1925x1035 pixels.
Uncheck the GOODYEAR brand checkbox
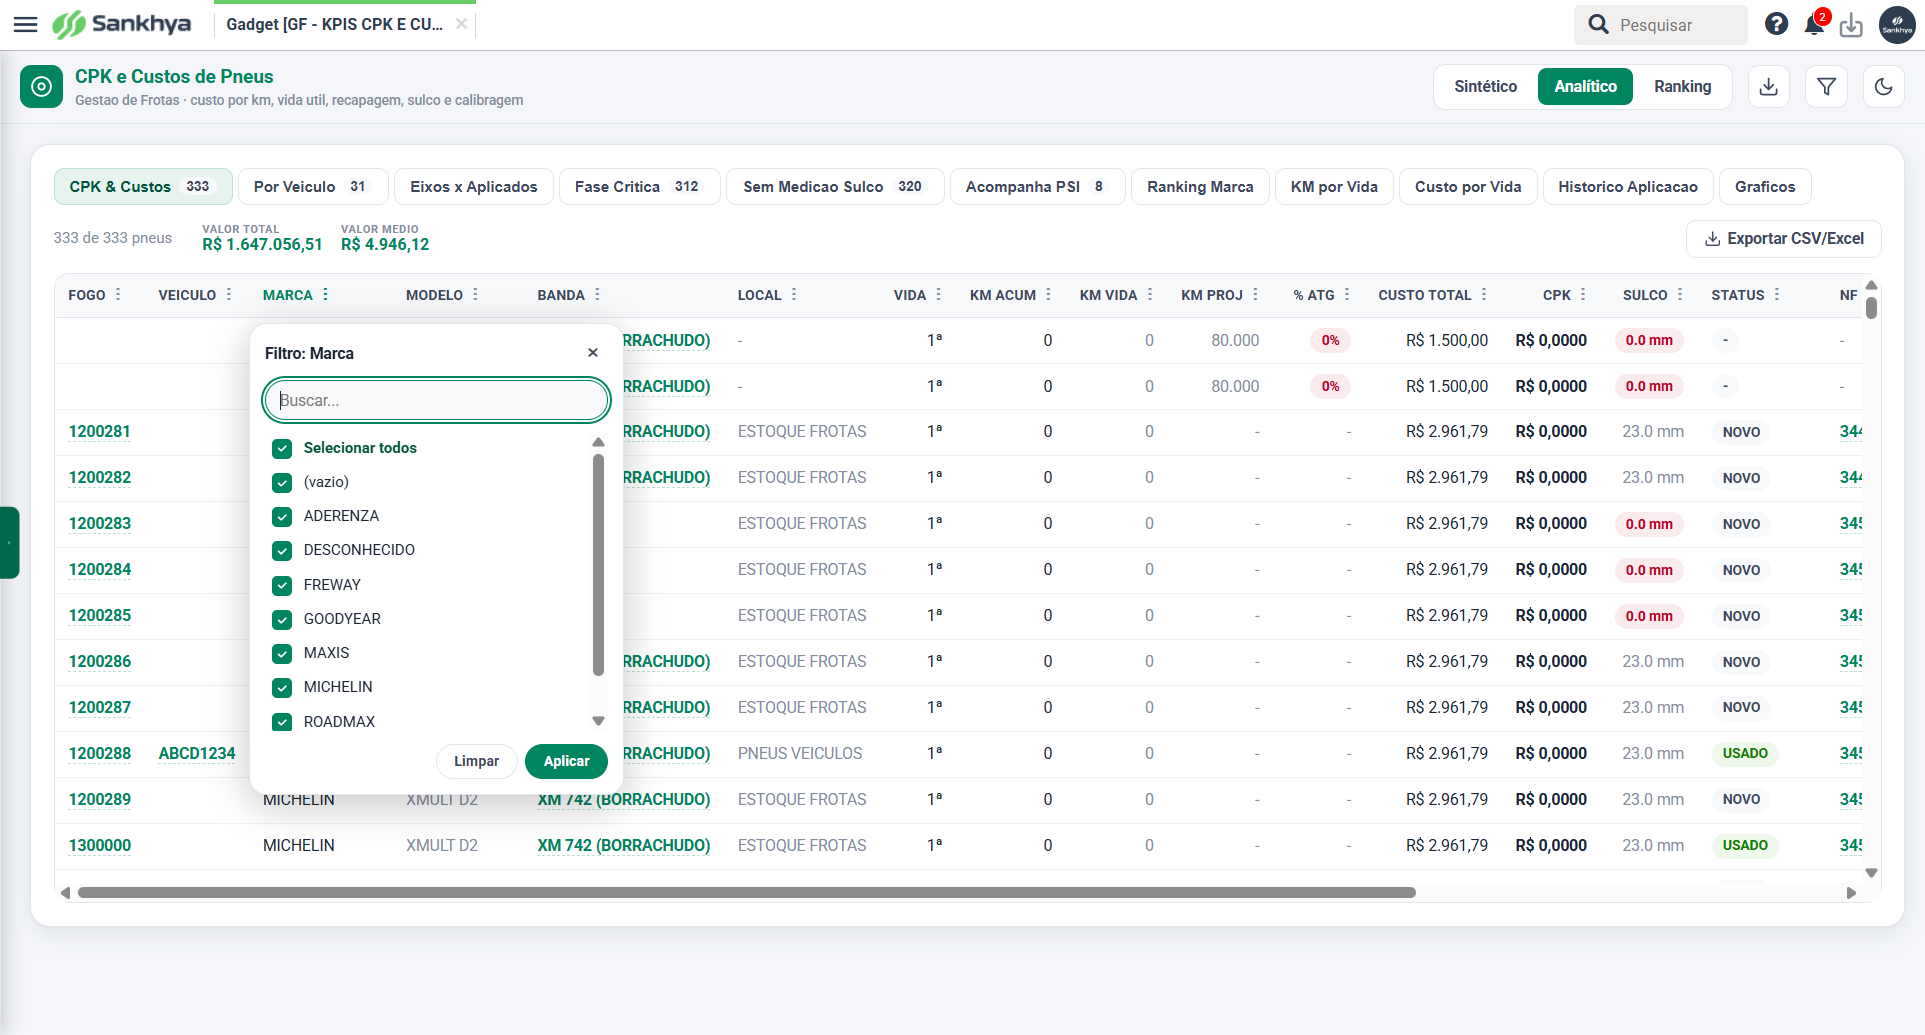282,620
